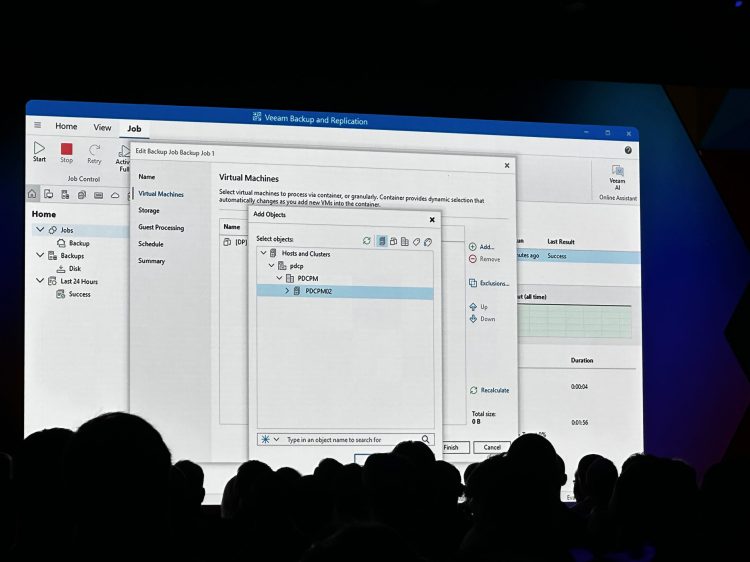Select the Home view icon in navigation strip

tap(32, 194)
